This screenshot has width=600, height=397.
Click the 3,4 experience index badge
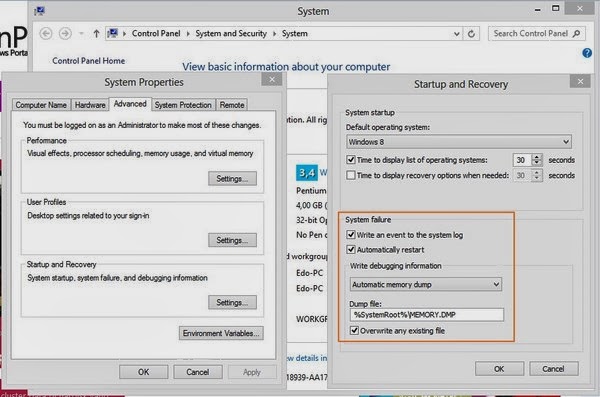[x=307, y=173]
